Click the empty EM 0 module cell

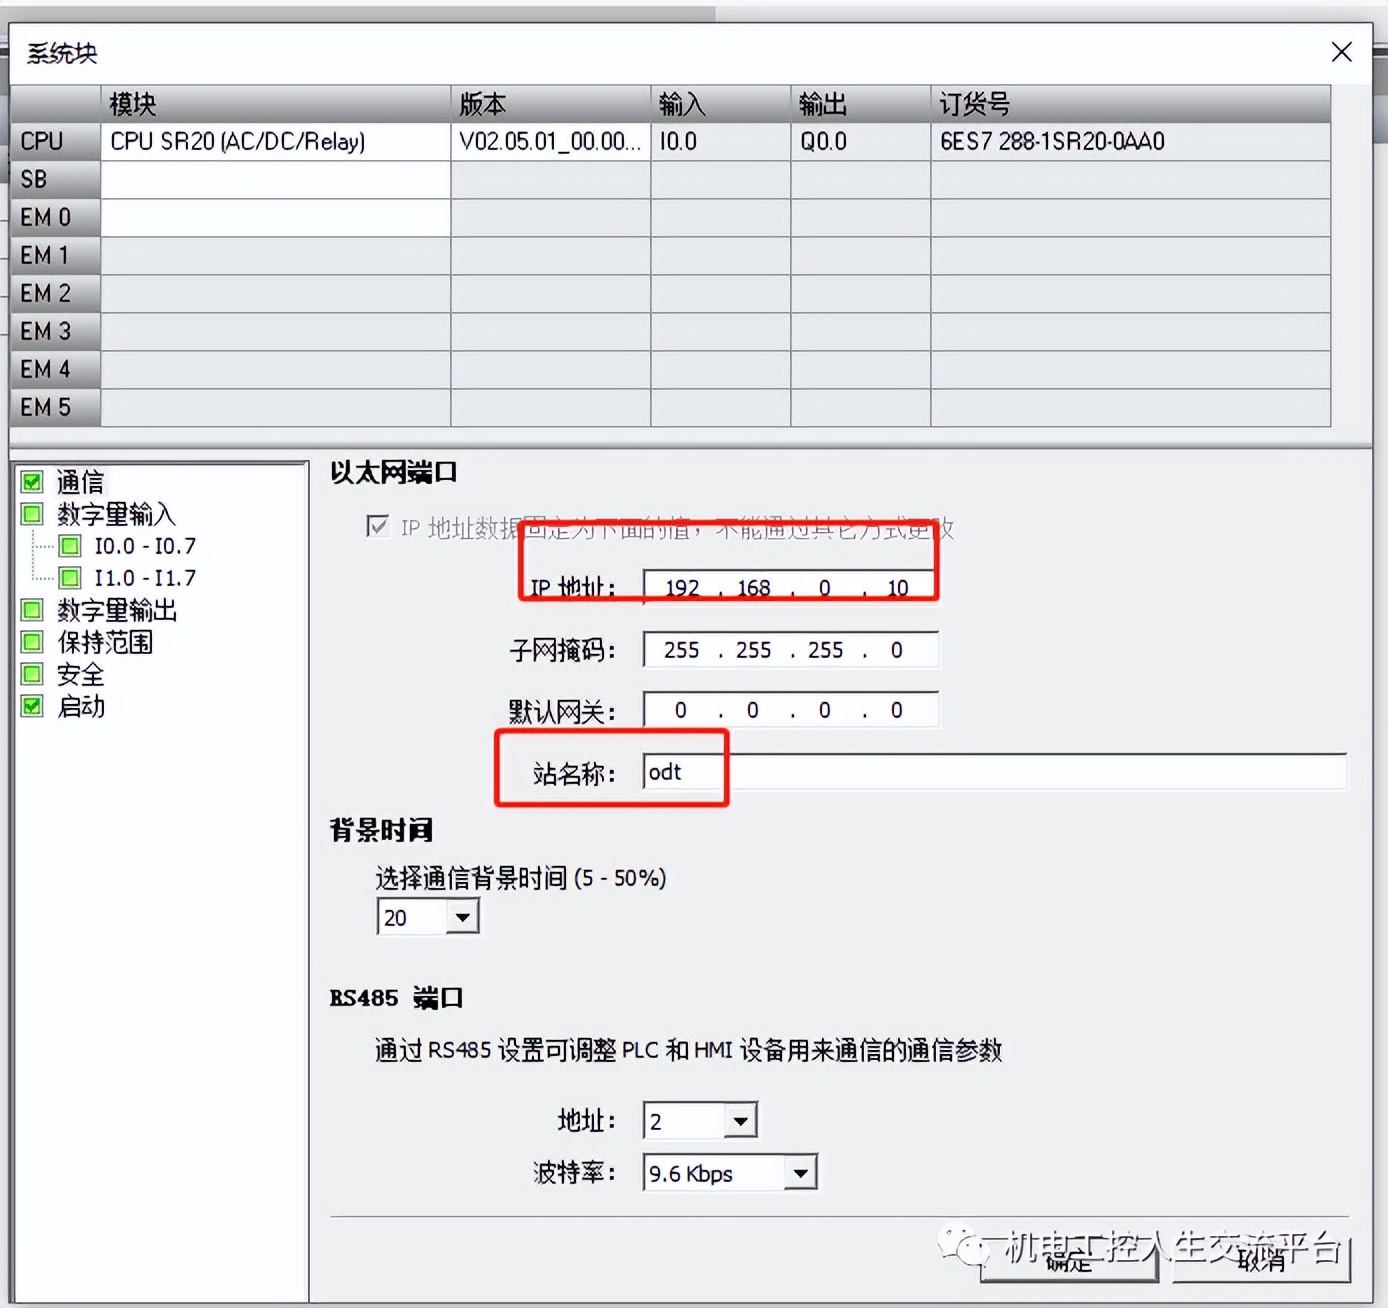[276, 218]
